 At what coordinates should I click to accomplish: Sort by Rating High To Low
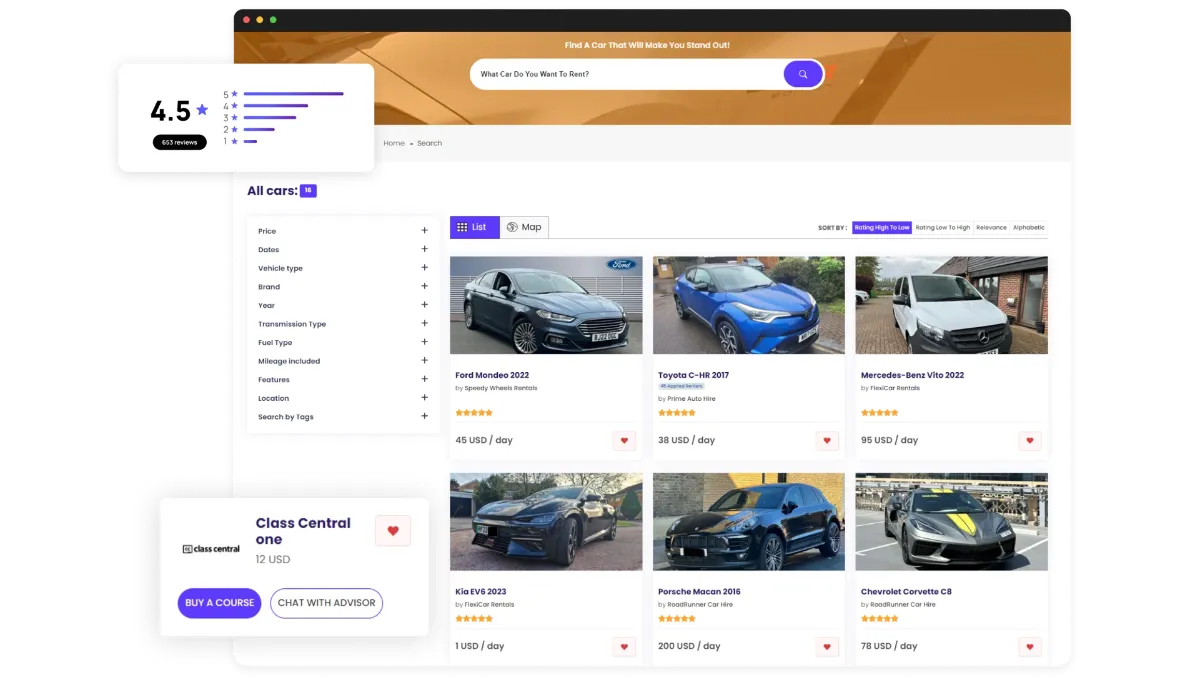(882, 227)
